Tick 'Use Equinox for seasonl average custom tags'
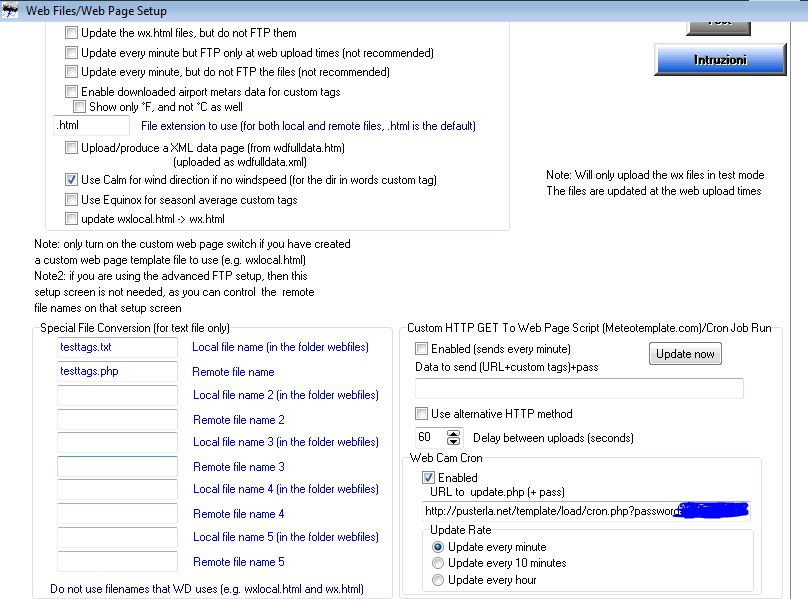Viewport: 808px width, 599px height. pyautogui.click(x=71, y=199)
